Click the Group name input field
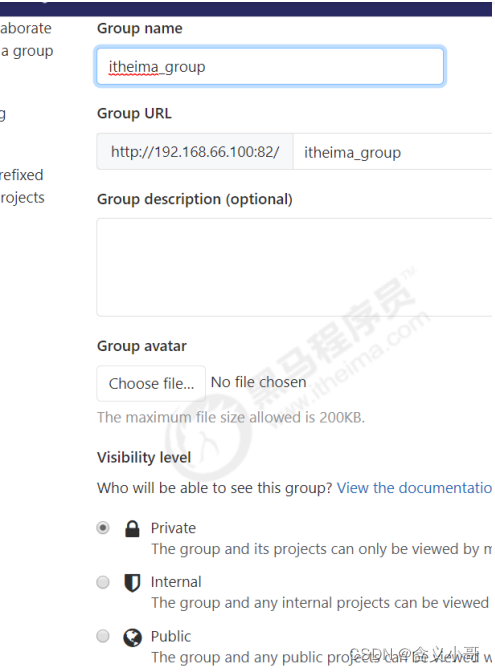 coord(270,66)
